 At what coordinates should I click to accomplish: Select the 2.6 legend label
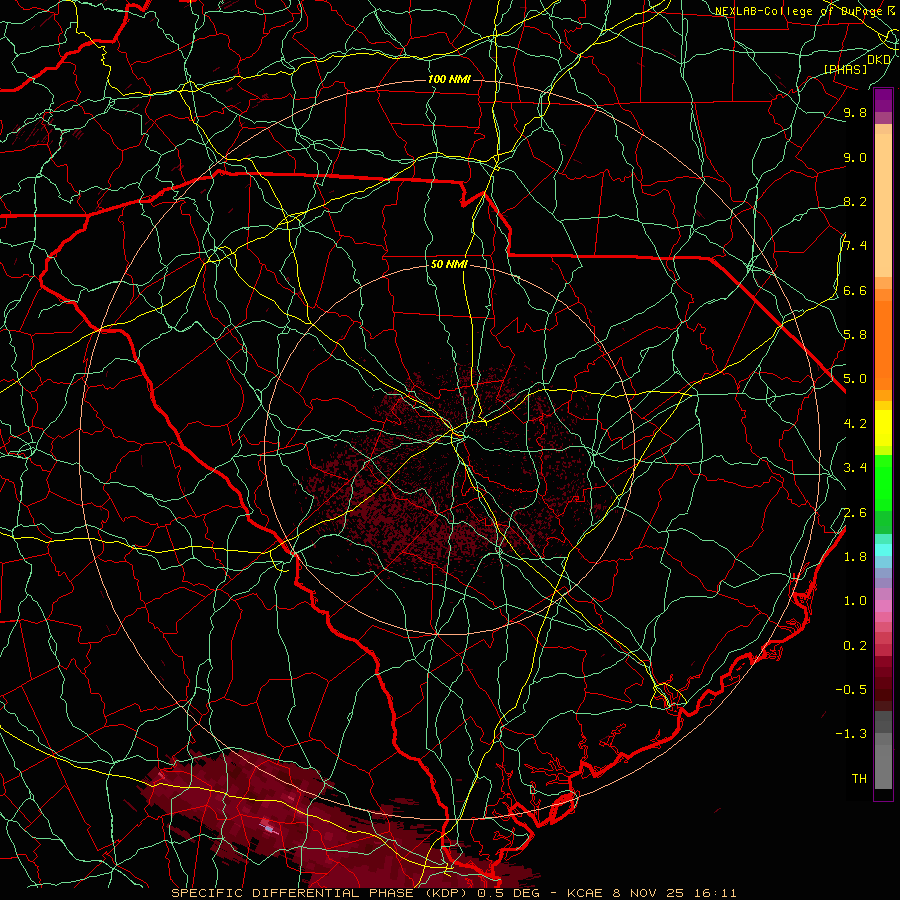pyautogui.click(x=855, y=512)
